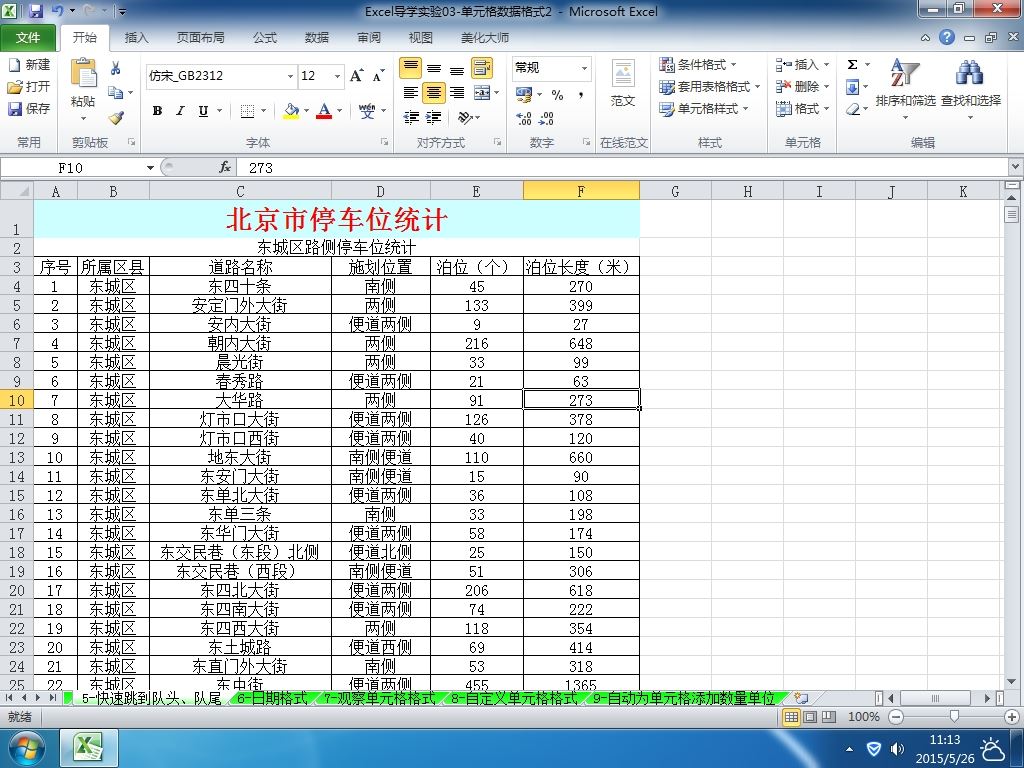Increase font size with the larger A
Viewport: 1024px width, 768px height.
[357, 76]
